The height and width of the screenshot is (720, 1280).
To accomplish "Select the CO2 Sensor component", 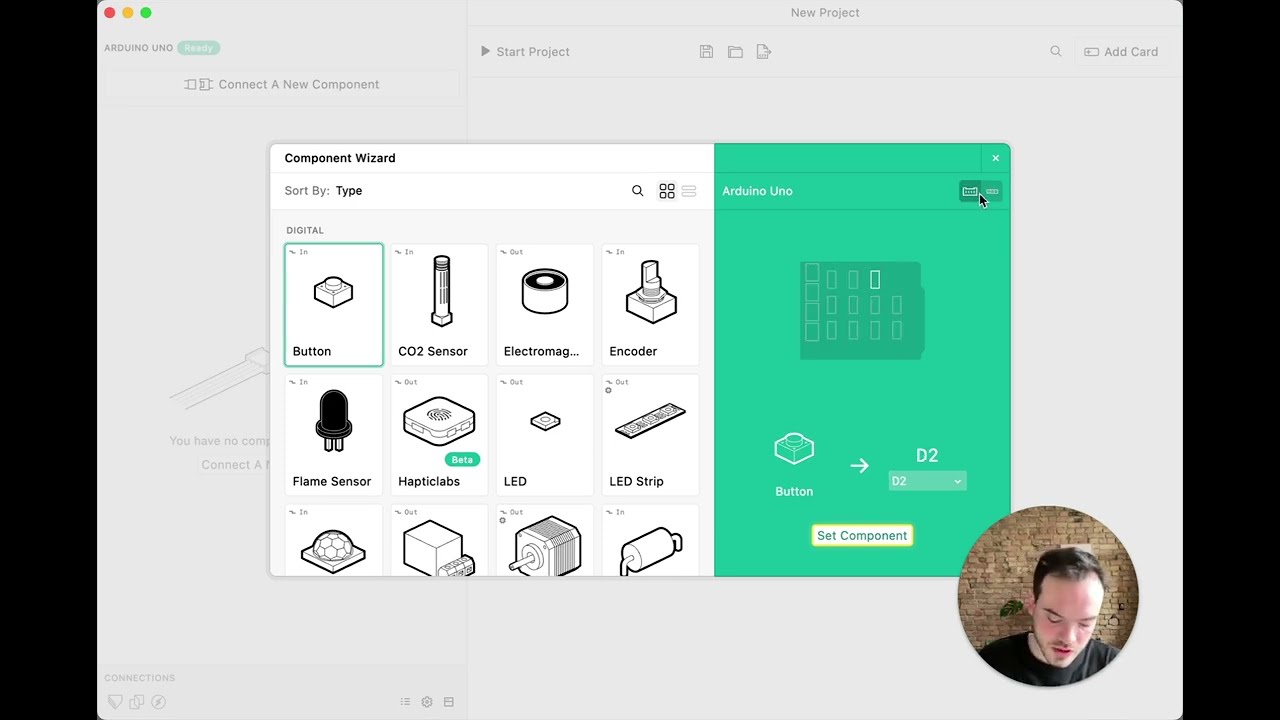I will [439, 305].
